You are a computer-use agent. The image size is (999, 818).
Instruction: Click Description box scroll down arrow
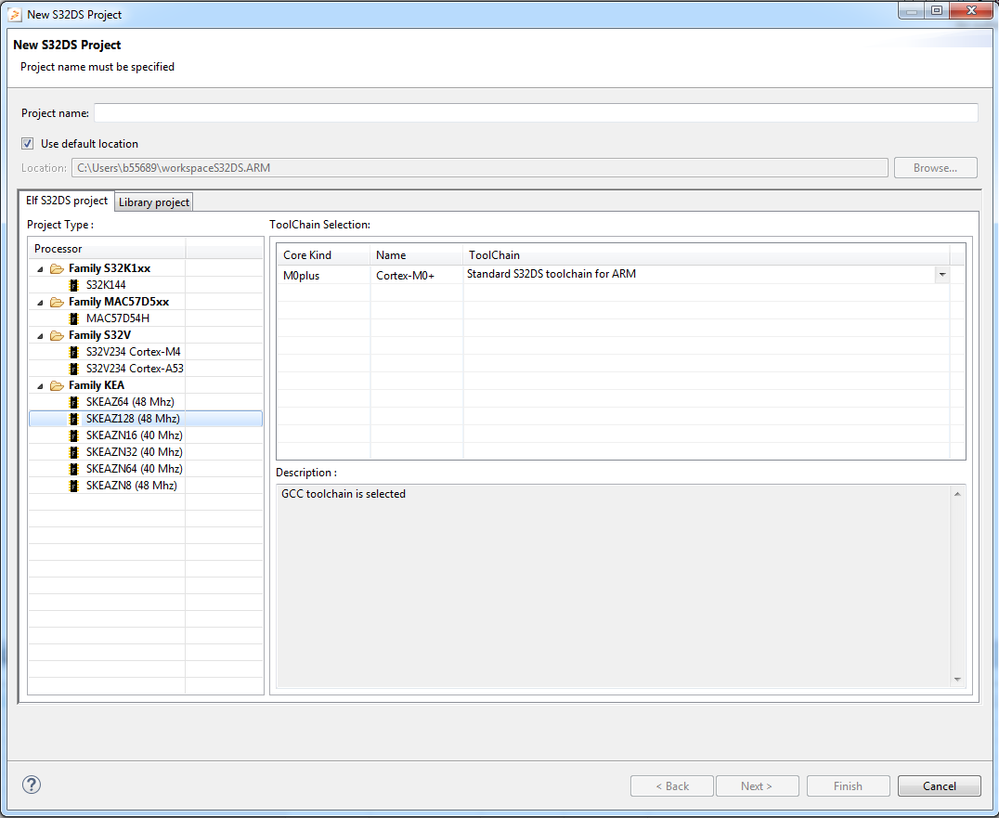[957, 679]
